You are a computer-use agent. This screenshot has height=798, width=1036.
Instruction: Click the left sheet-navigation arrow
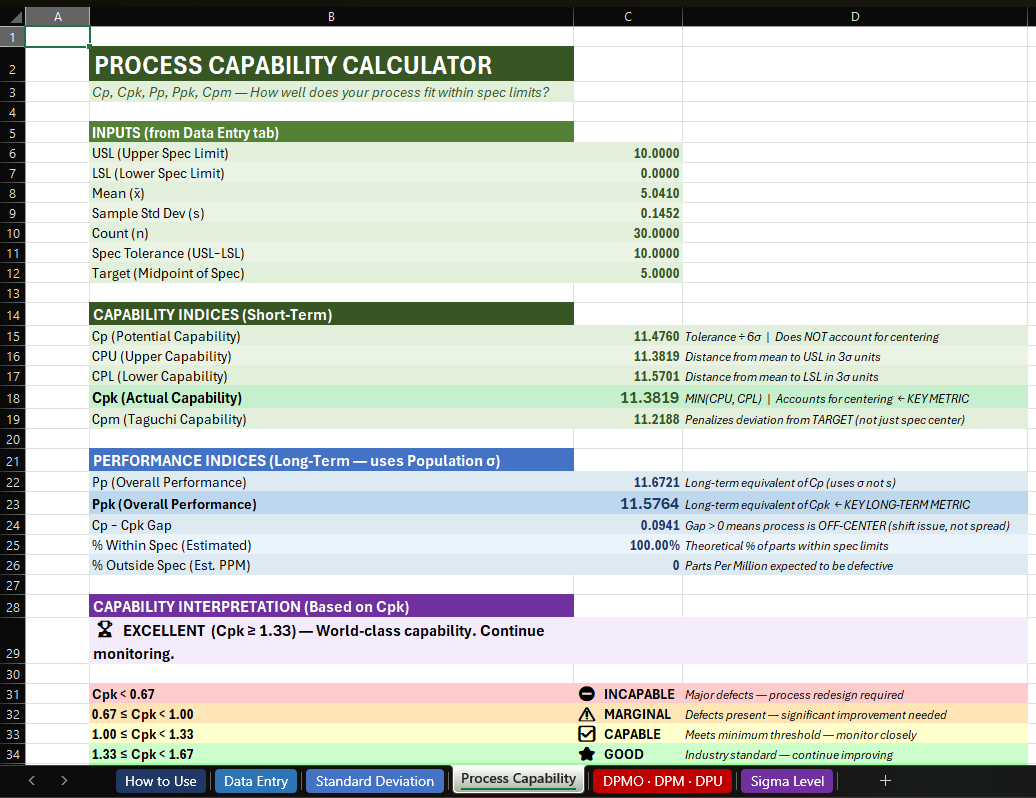click(31, 780)
